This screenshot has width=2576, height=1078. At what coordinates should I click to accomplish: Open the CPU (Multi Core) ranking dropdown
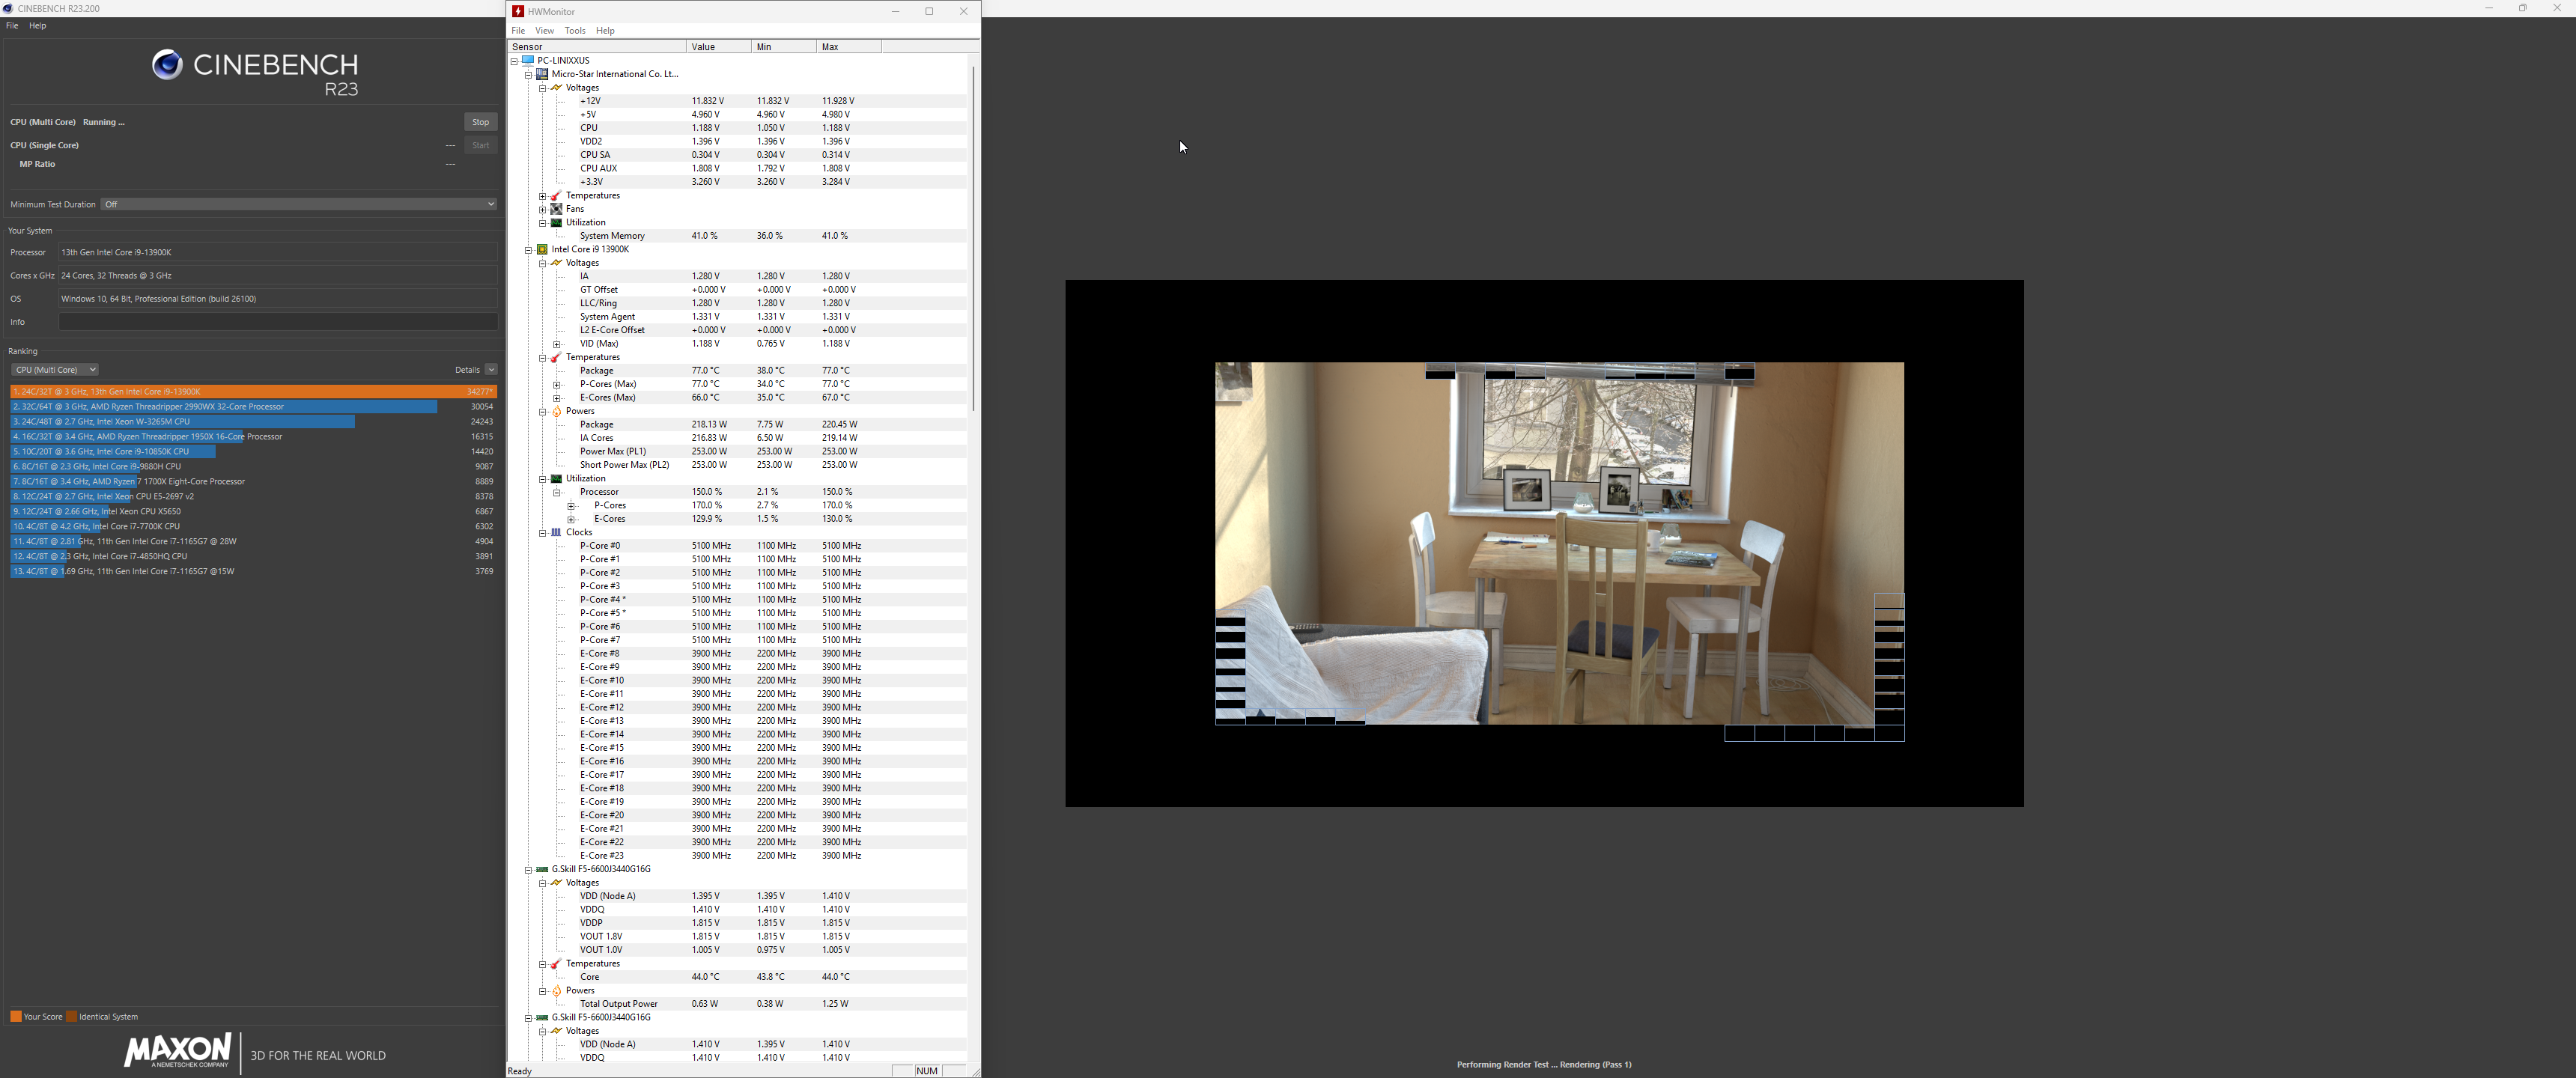pyautogui.click(x=54, y=369)
